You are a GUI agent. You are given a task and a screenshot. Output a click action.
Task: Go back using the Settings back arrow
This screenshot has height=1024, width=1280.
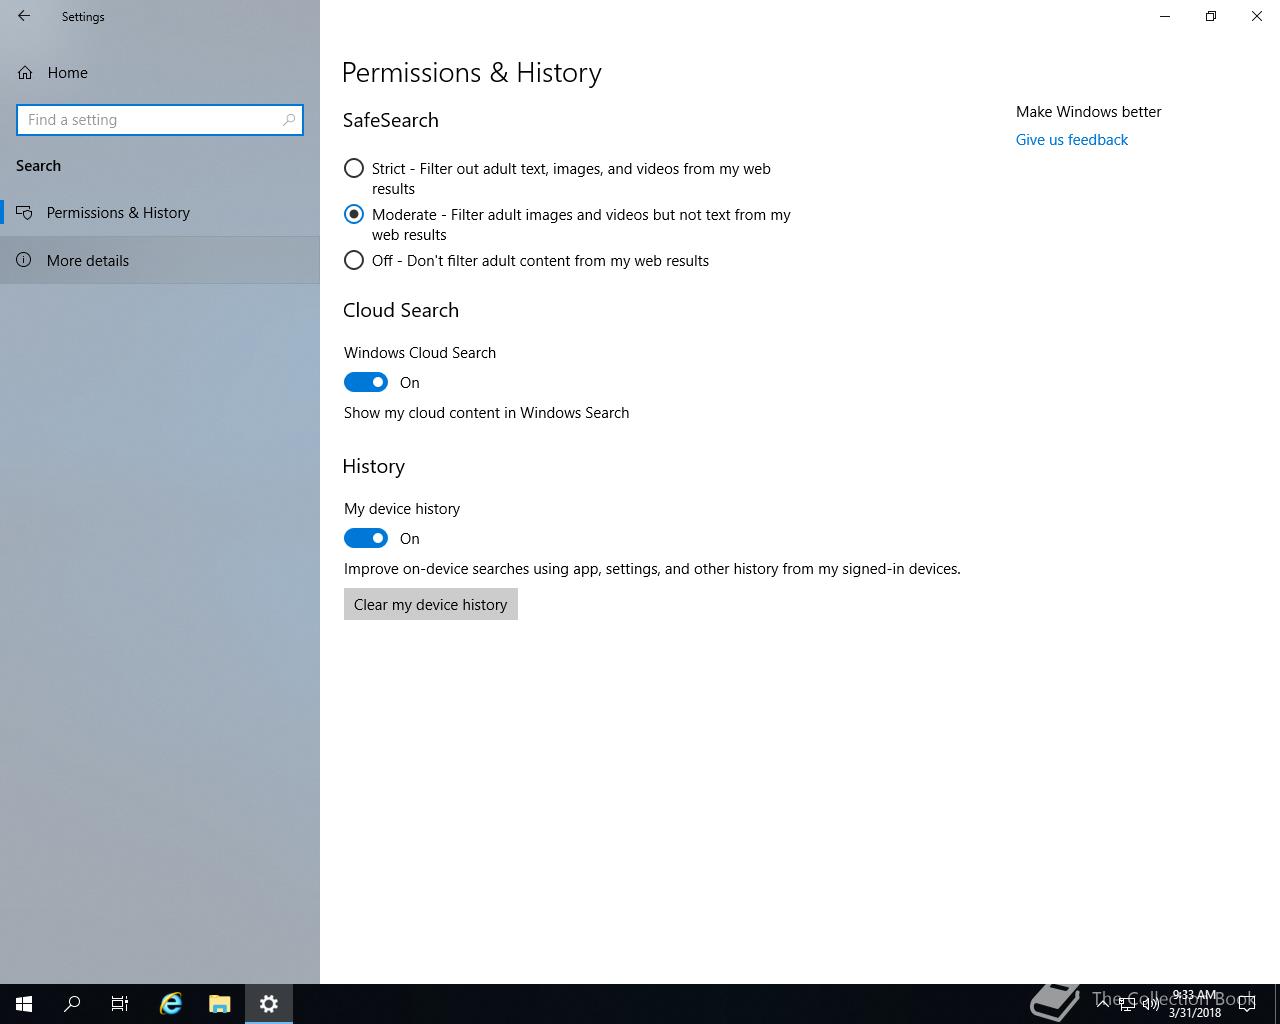tap(24, 16)
